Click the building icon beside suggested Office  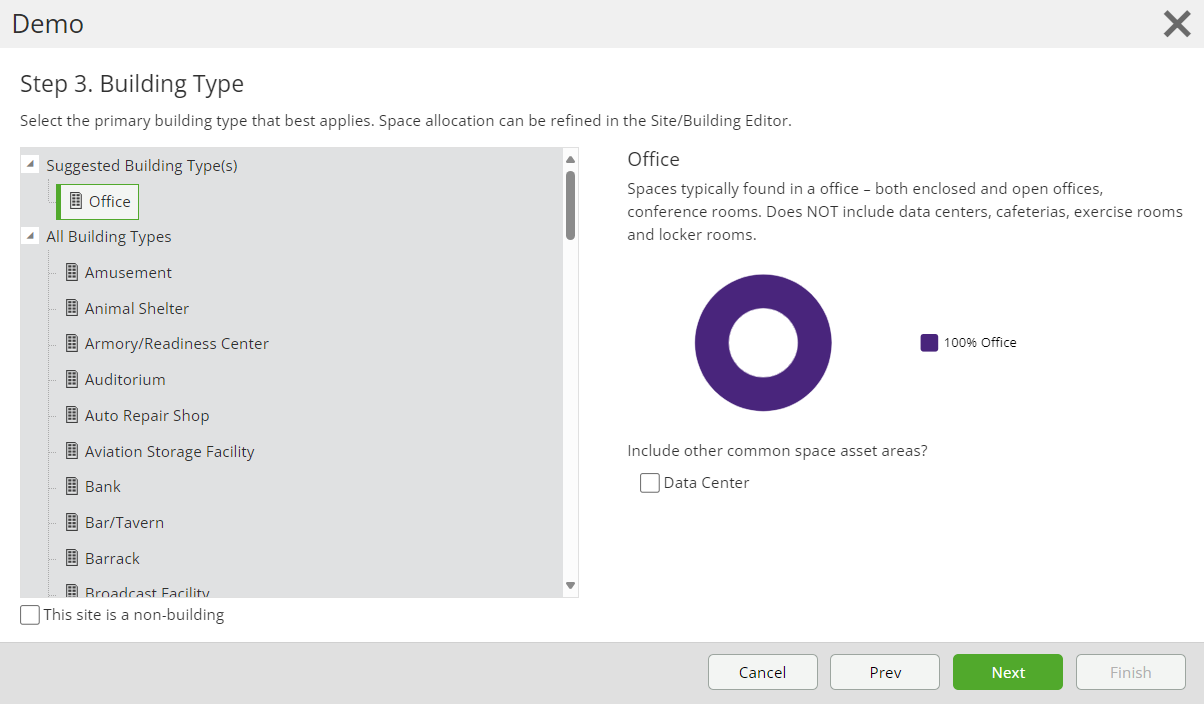(x=76, y=201)
